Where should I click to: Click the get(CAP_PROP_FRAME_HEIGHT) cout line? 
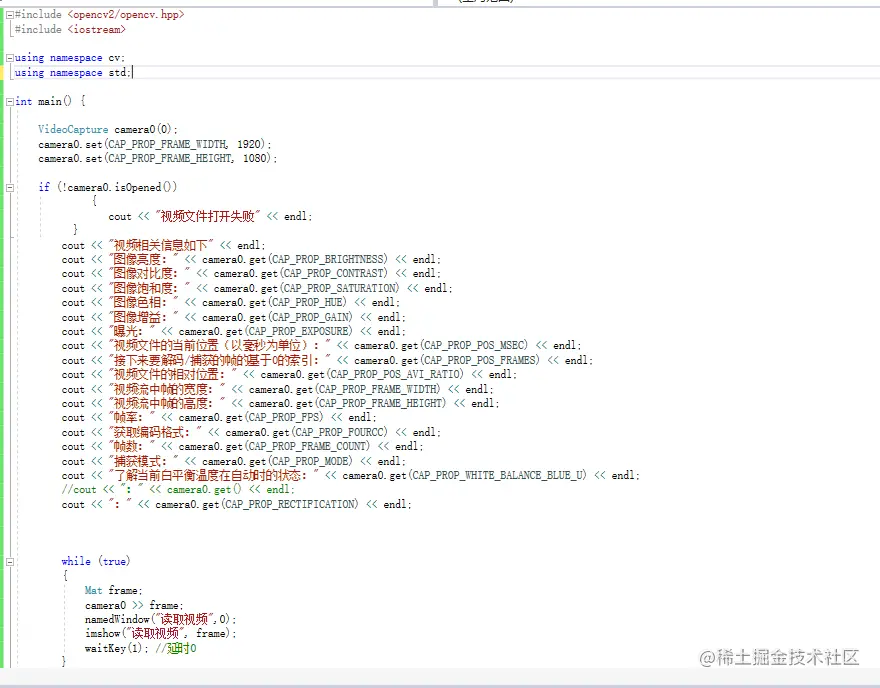281,403
